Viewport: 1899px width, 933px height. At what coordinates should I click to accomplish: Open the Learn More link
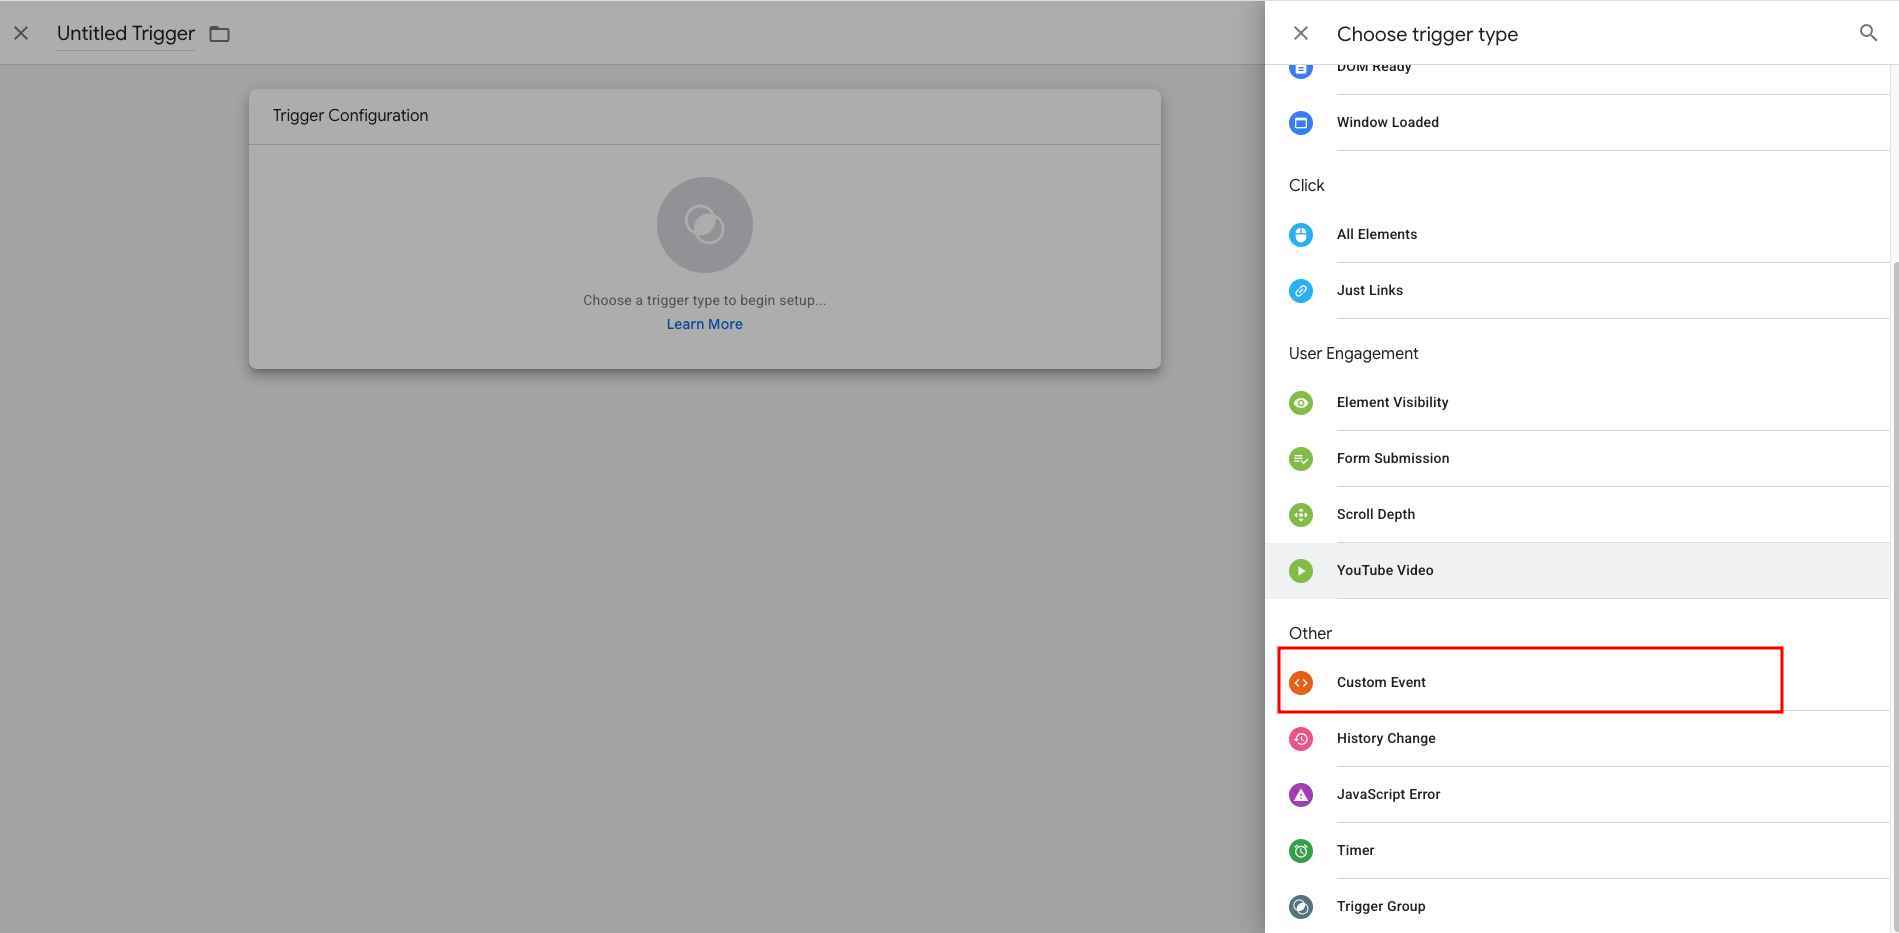[x=704, y=324]
